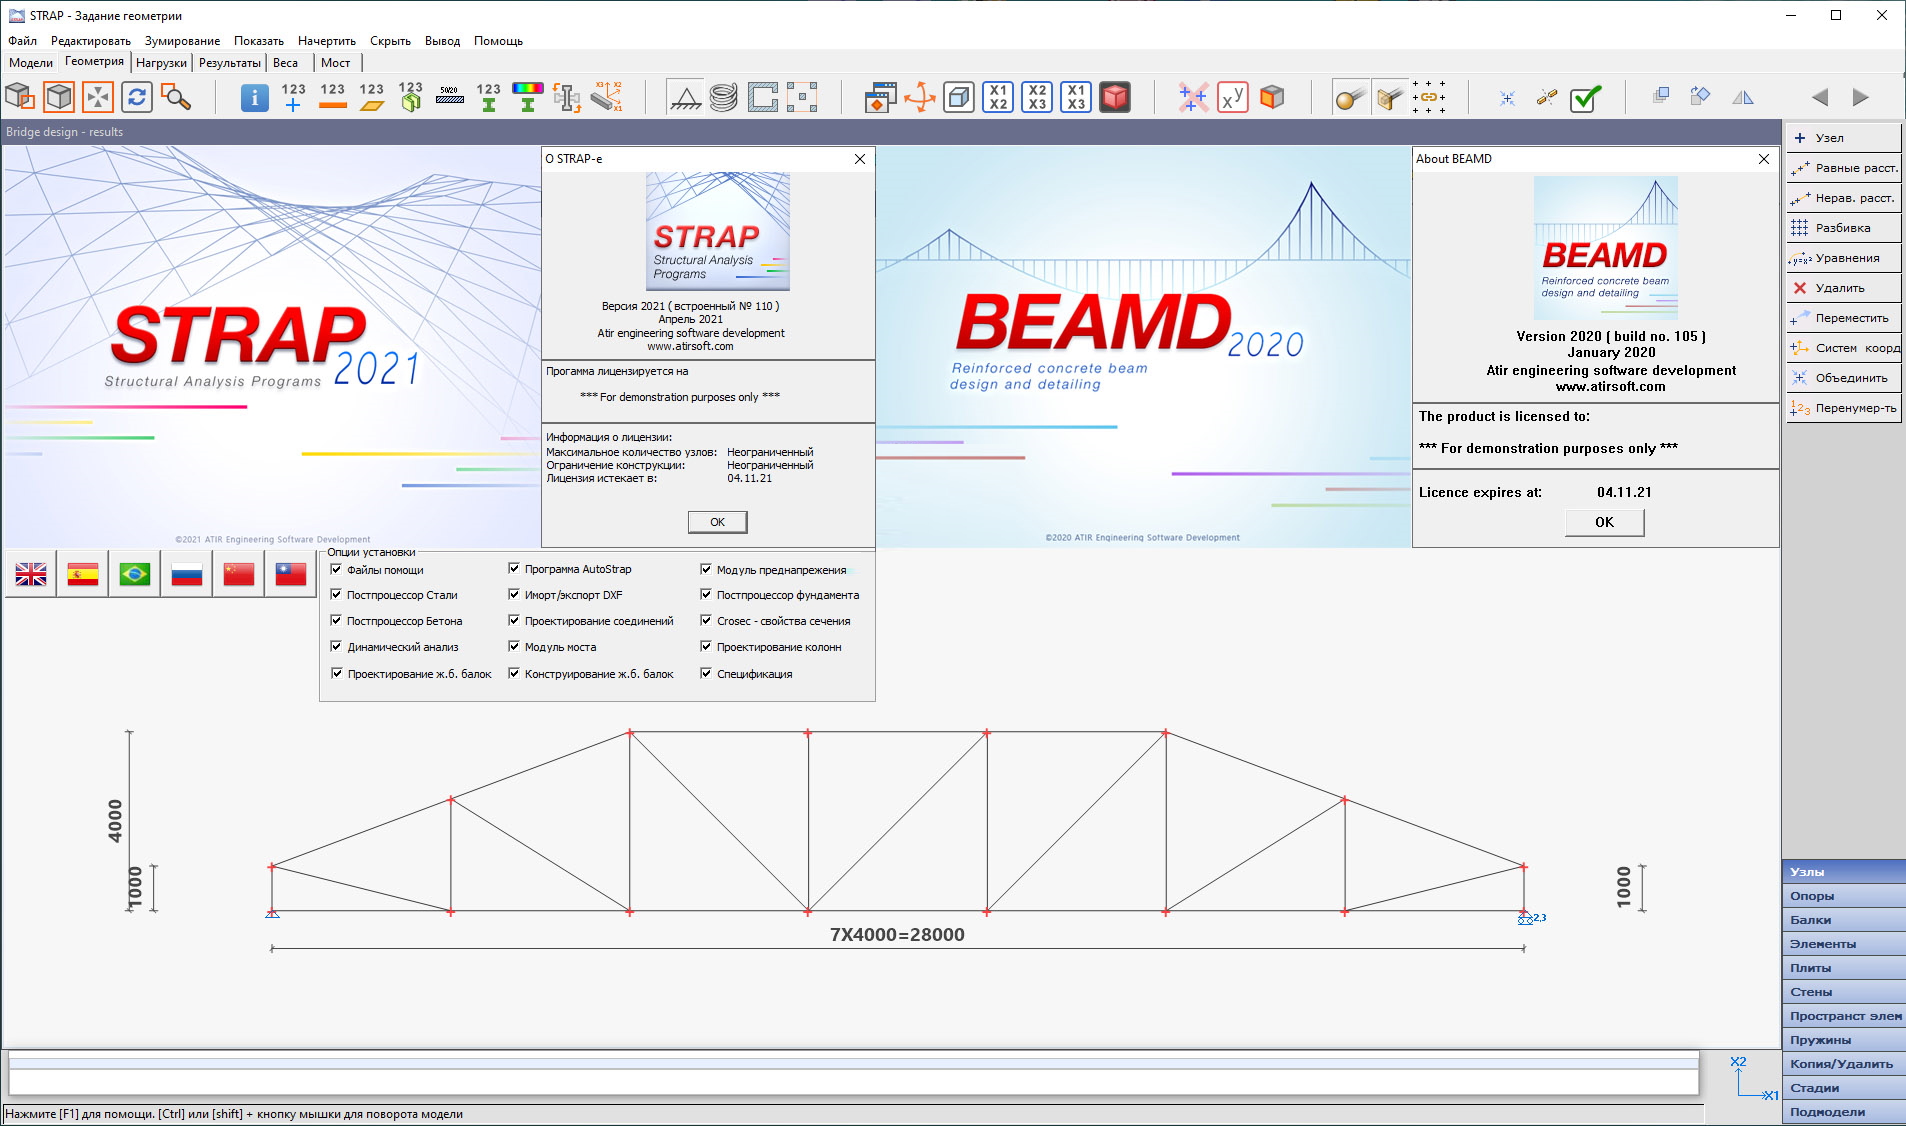1906x1126 pixels.
Task: Click the rotate I-section orientation icon
Action: pyautogui.click(x=566, y=97)
